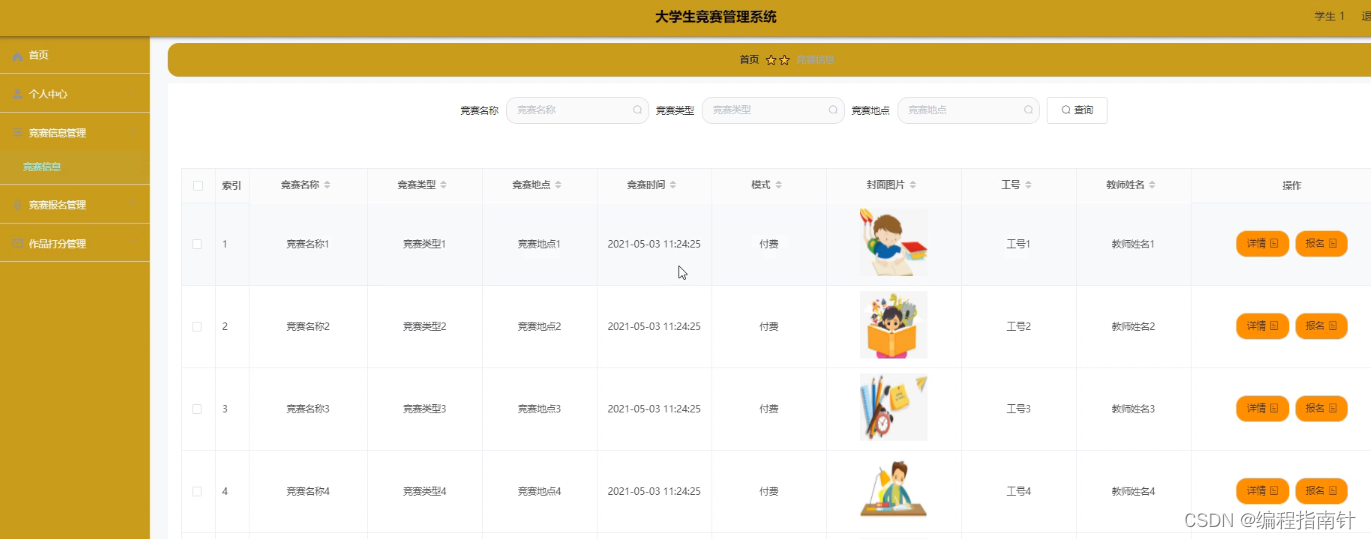Viewport: 1371px width, 539px height.
Task: Click magnifier icon in 竞赛名称 field
Action: point(637,110)
